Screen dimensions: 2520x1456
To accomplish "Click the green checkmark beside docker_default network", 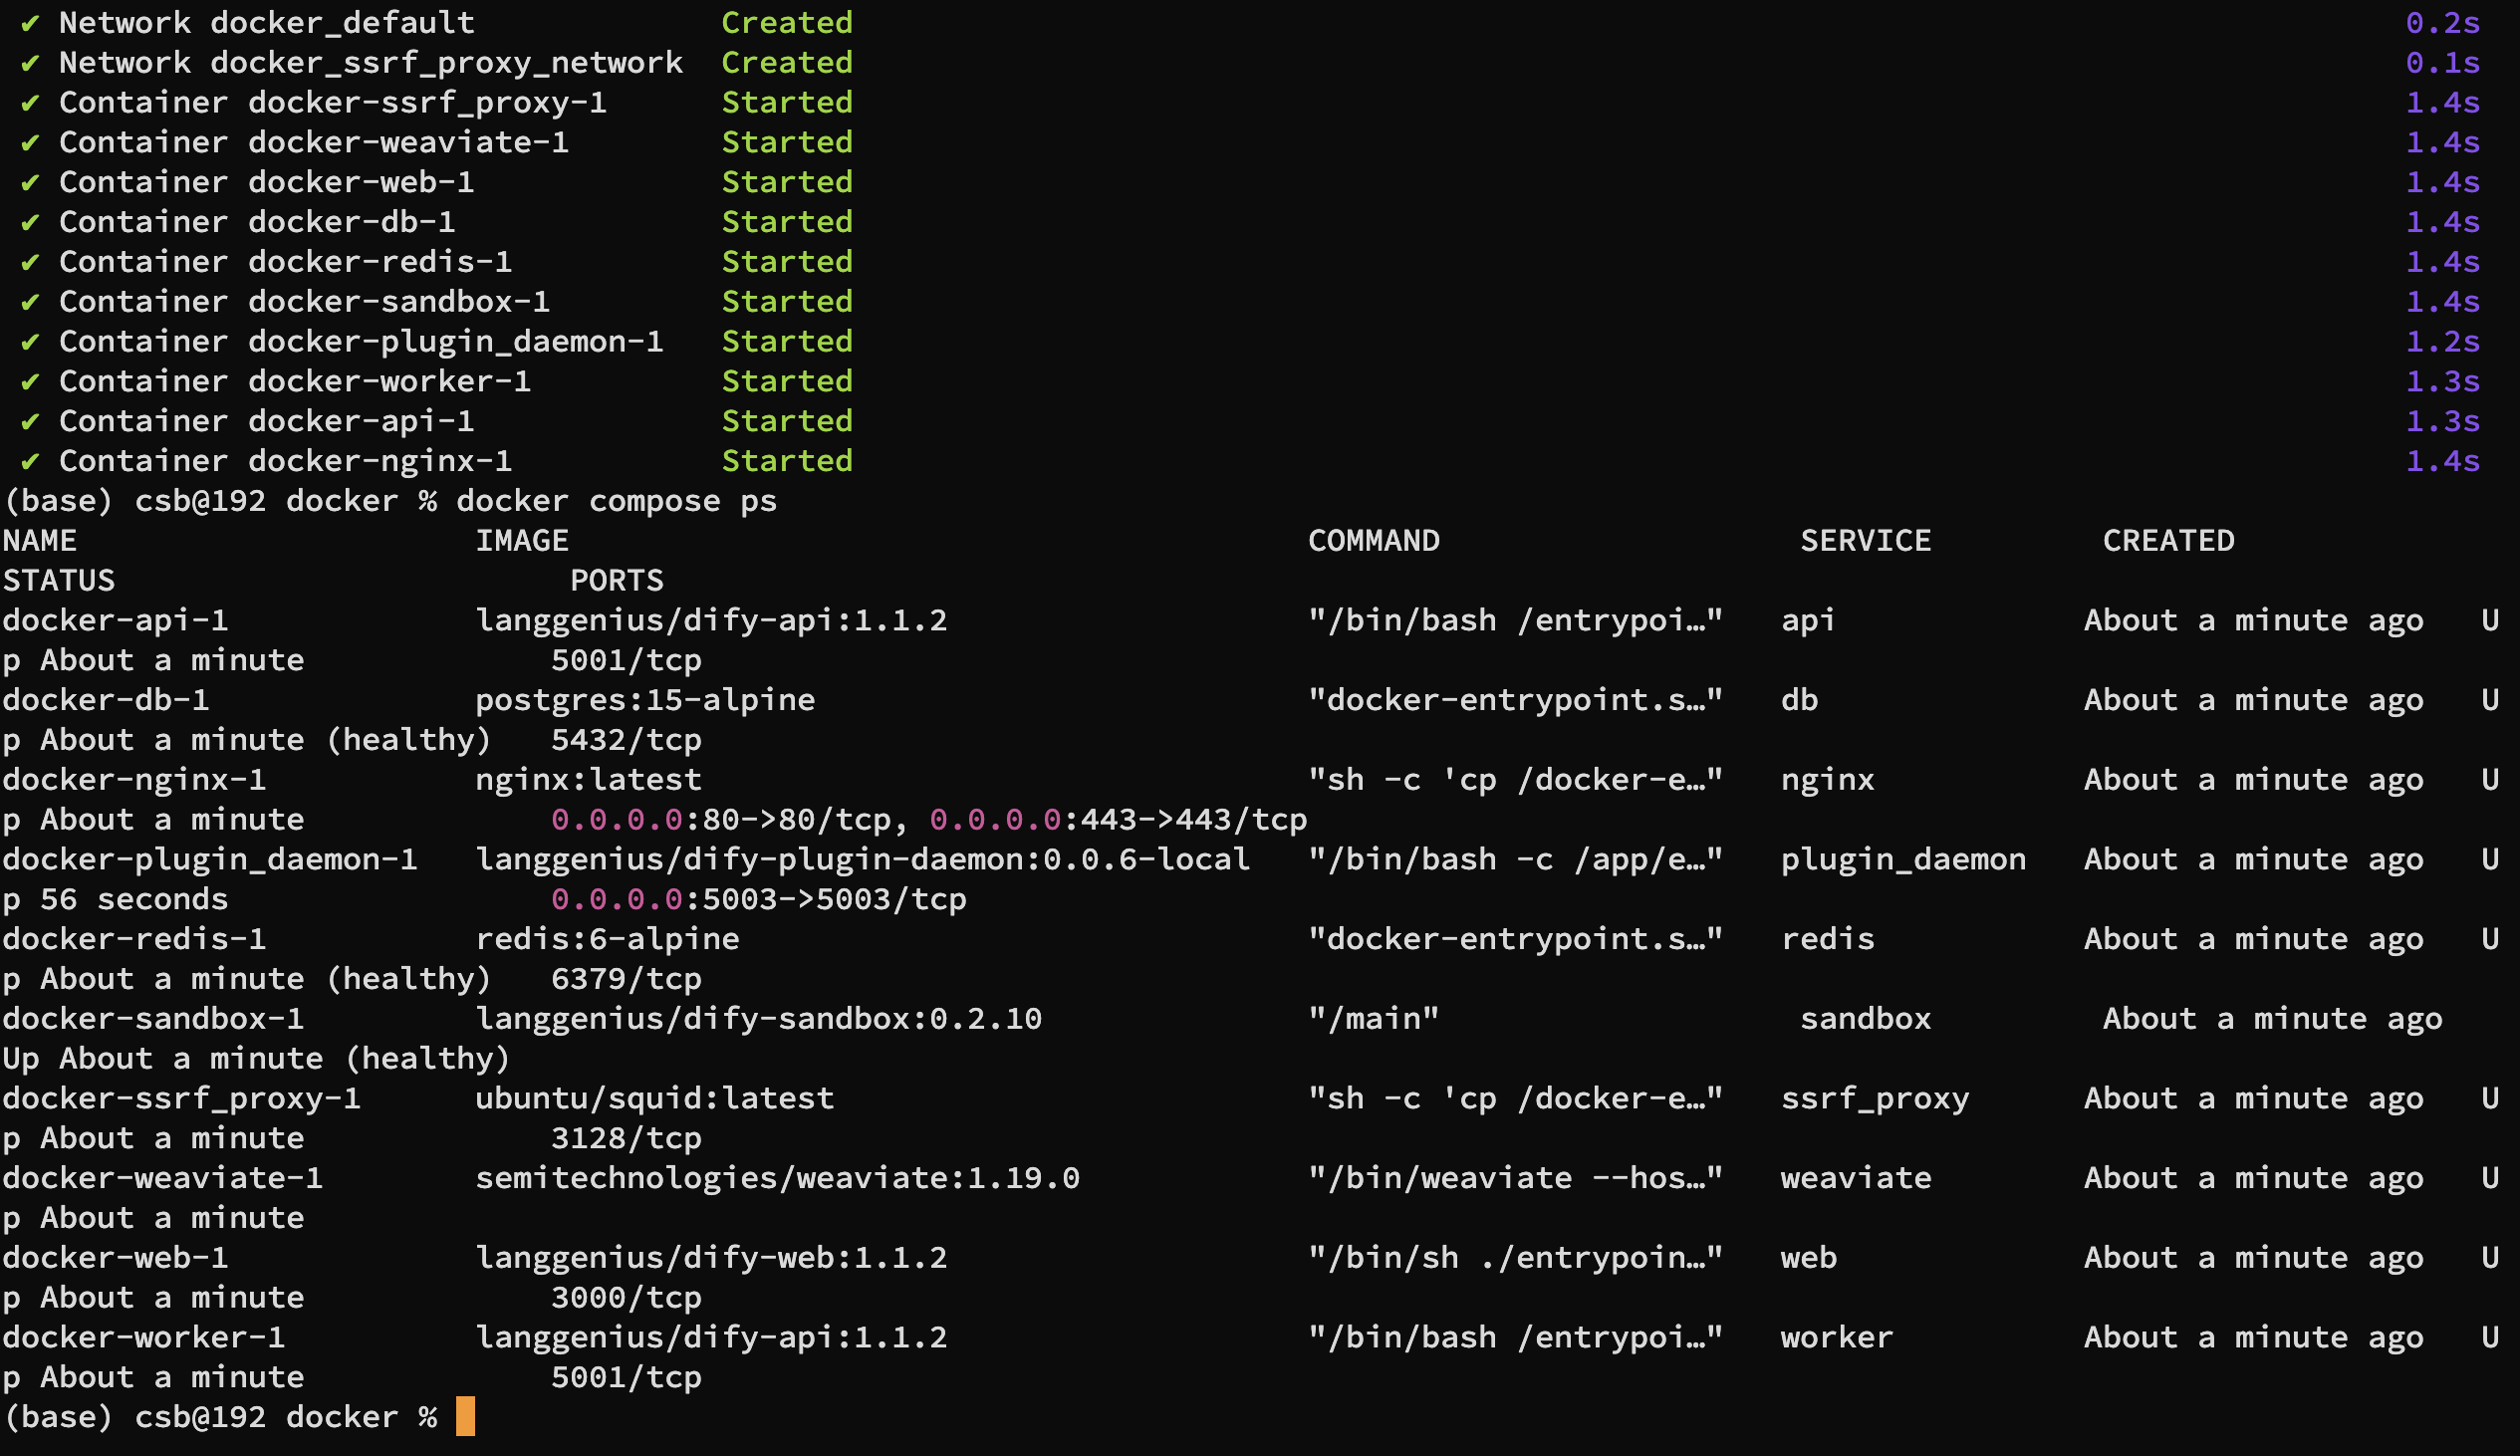I will (30, 23).
